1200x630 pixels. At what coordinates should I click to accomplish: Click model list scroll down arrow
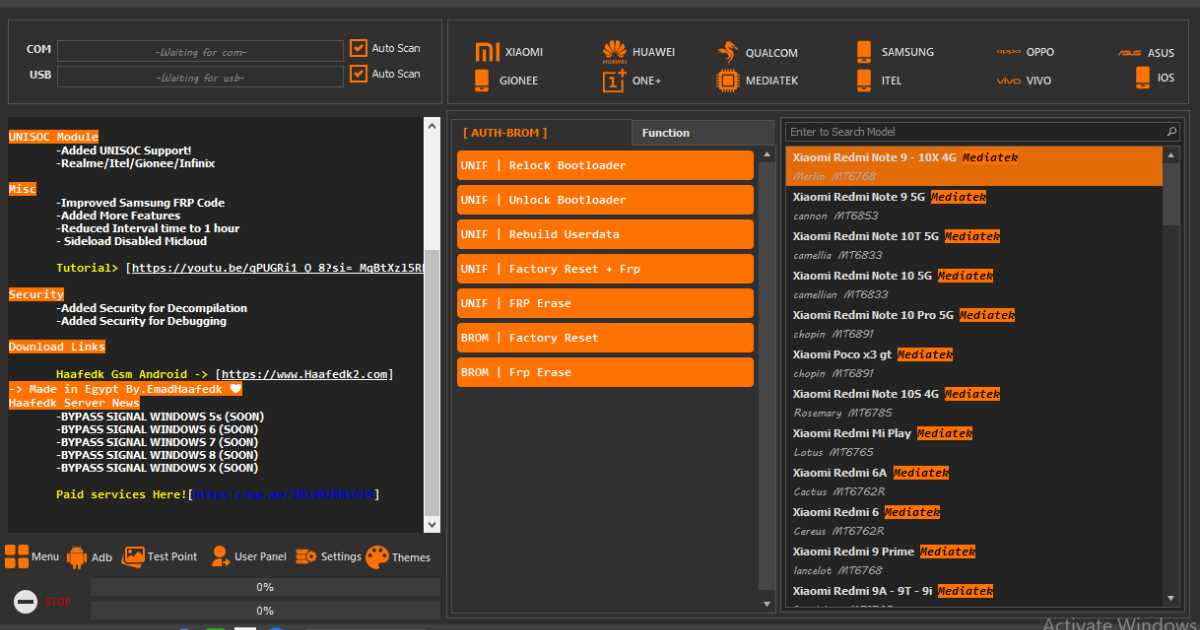1172,598
